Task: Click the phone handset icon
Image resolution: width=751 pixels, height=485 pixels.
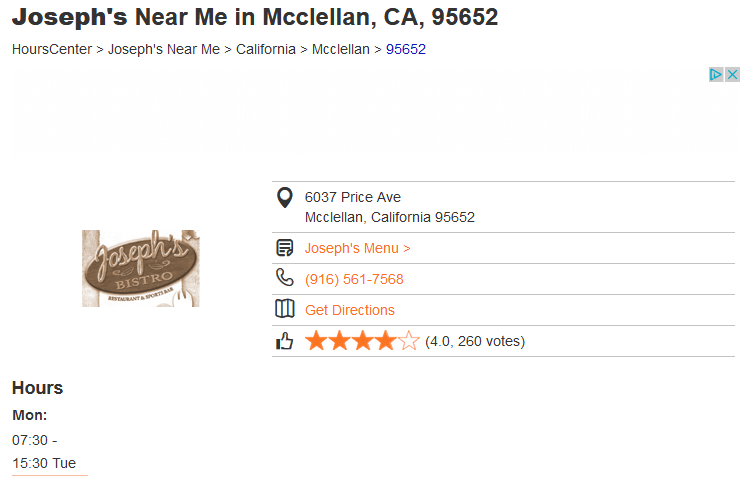Action: pyautogui.click(x=284, y=278)
